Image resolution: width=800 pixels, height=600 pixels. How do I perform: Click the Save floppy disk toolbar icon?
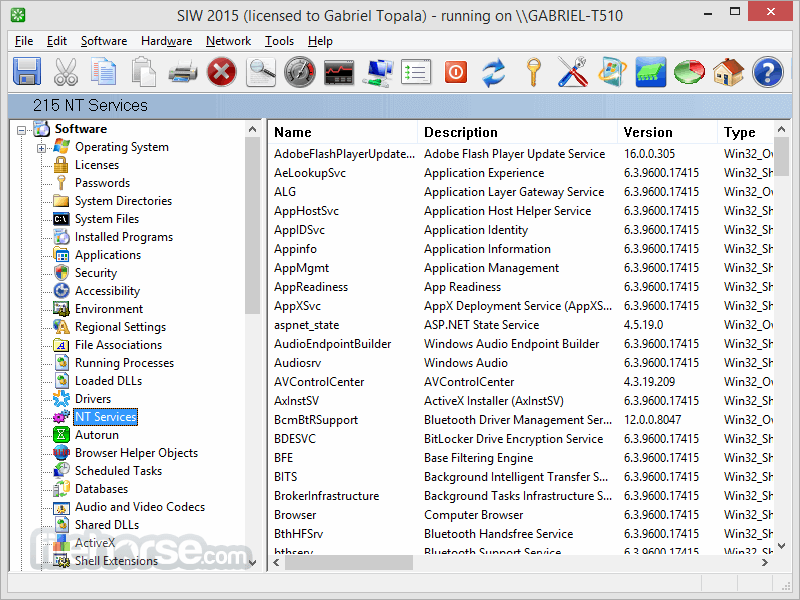27,71
